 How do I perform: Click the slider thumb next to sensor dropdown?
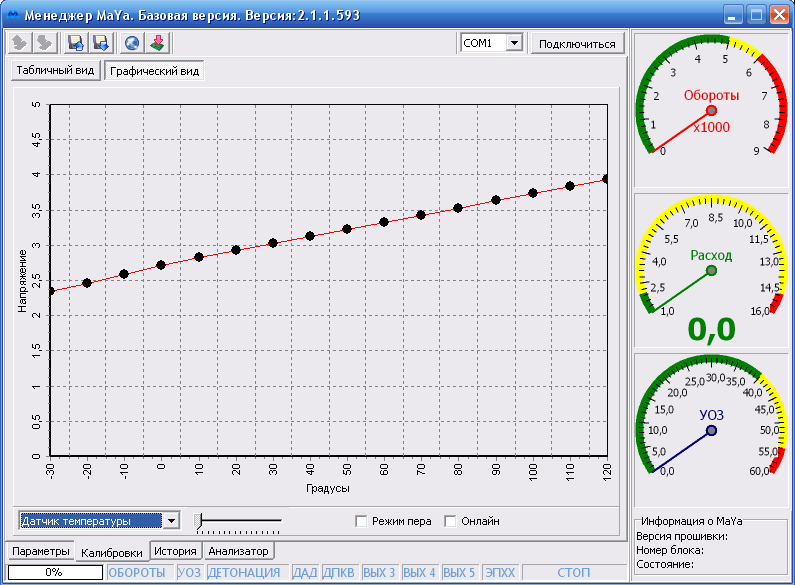pyautogui.click(x=199, y=521)
